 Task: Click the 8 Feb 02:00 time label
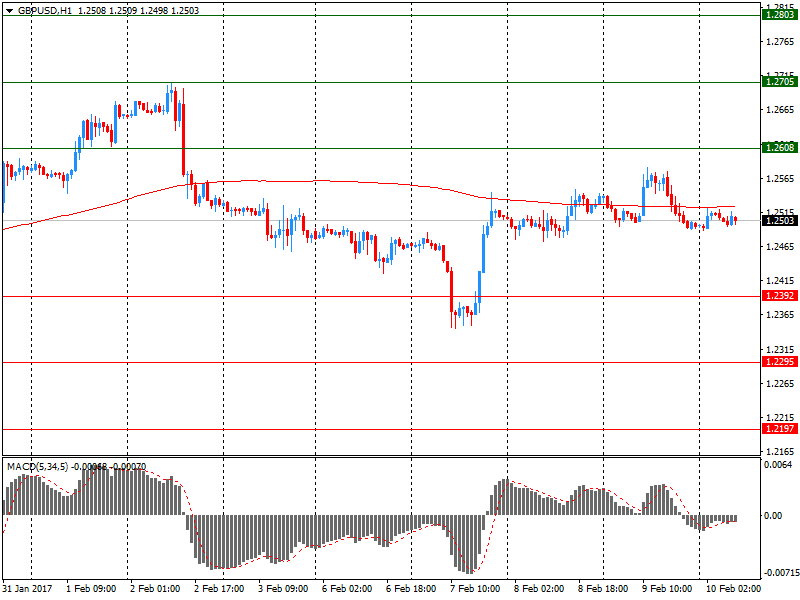coord(539,589)
